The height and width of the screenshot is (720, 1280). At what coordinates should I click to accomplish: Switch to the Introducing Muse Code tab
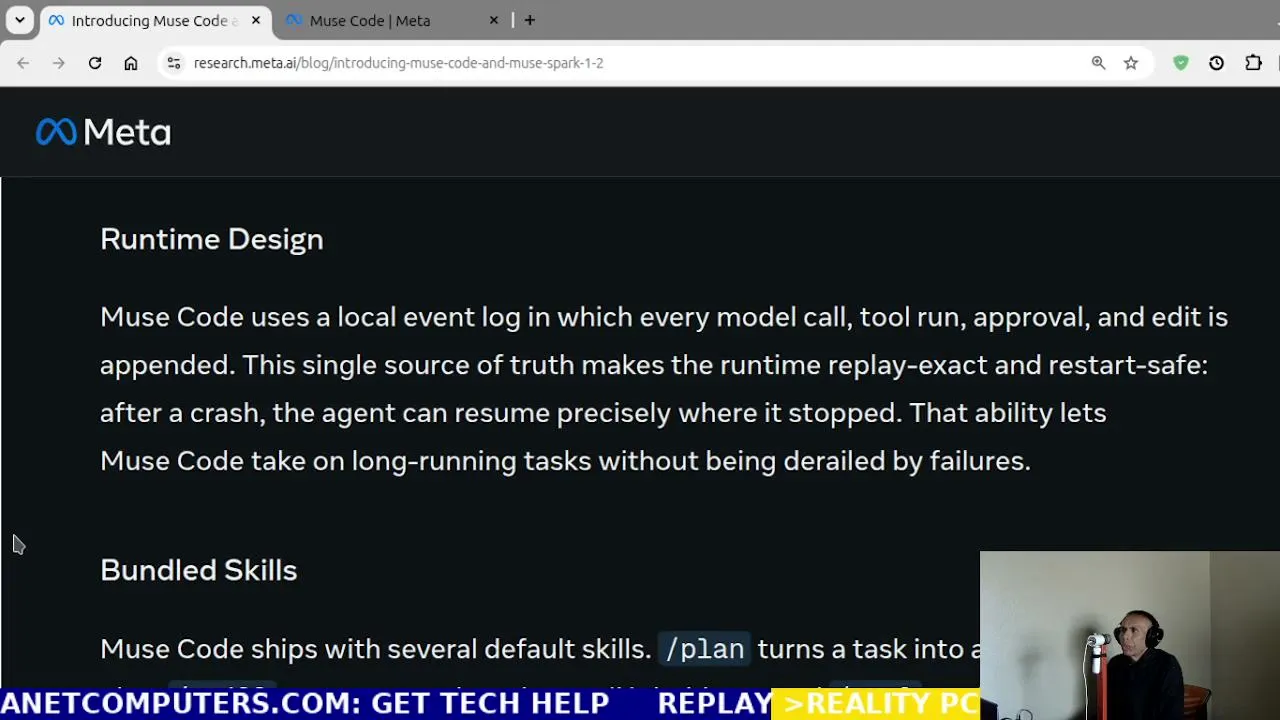tap(156, 20)
